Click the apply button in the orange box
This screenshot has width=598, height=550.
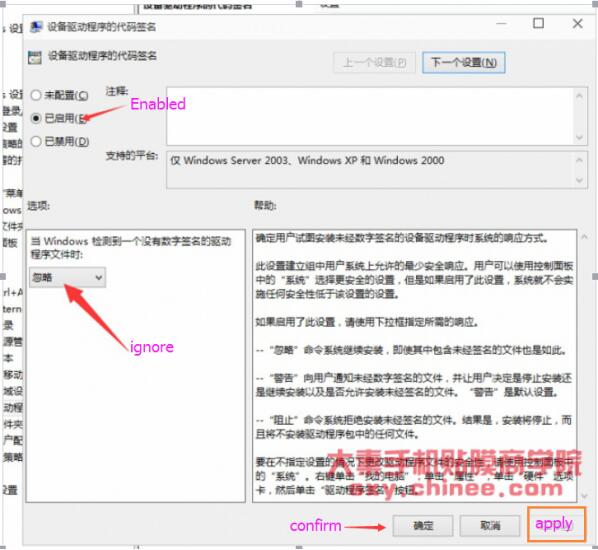pyautogui.click(x=556, y=524)
